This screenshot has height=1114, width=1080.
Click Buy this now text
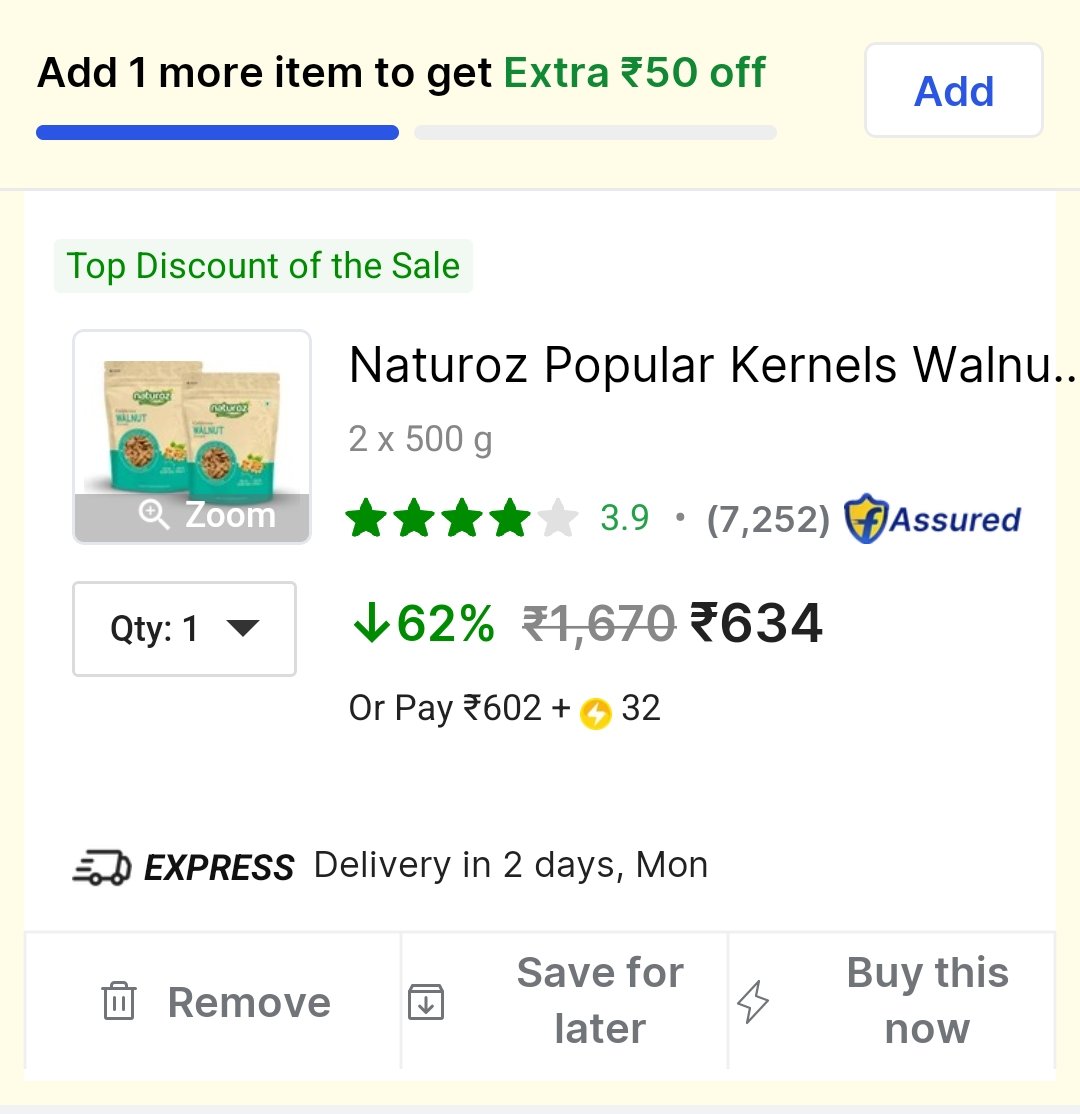tap(927, 1000)
